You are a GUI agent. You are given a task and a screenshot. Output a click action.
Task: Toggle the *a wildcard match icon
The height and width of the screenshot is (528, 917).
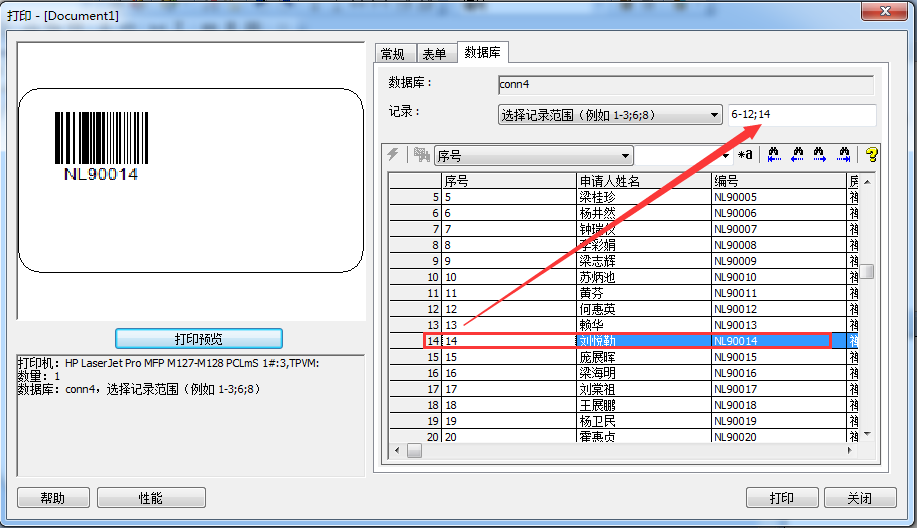745,155
